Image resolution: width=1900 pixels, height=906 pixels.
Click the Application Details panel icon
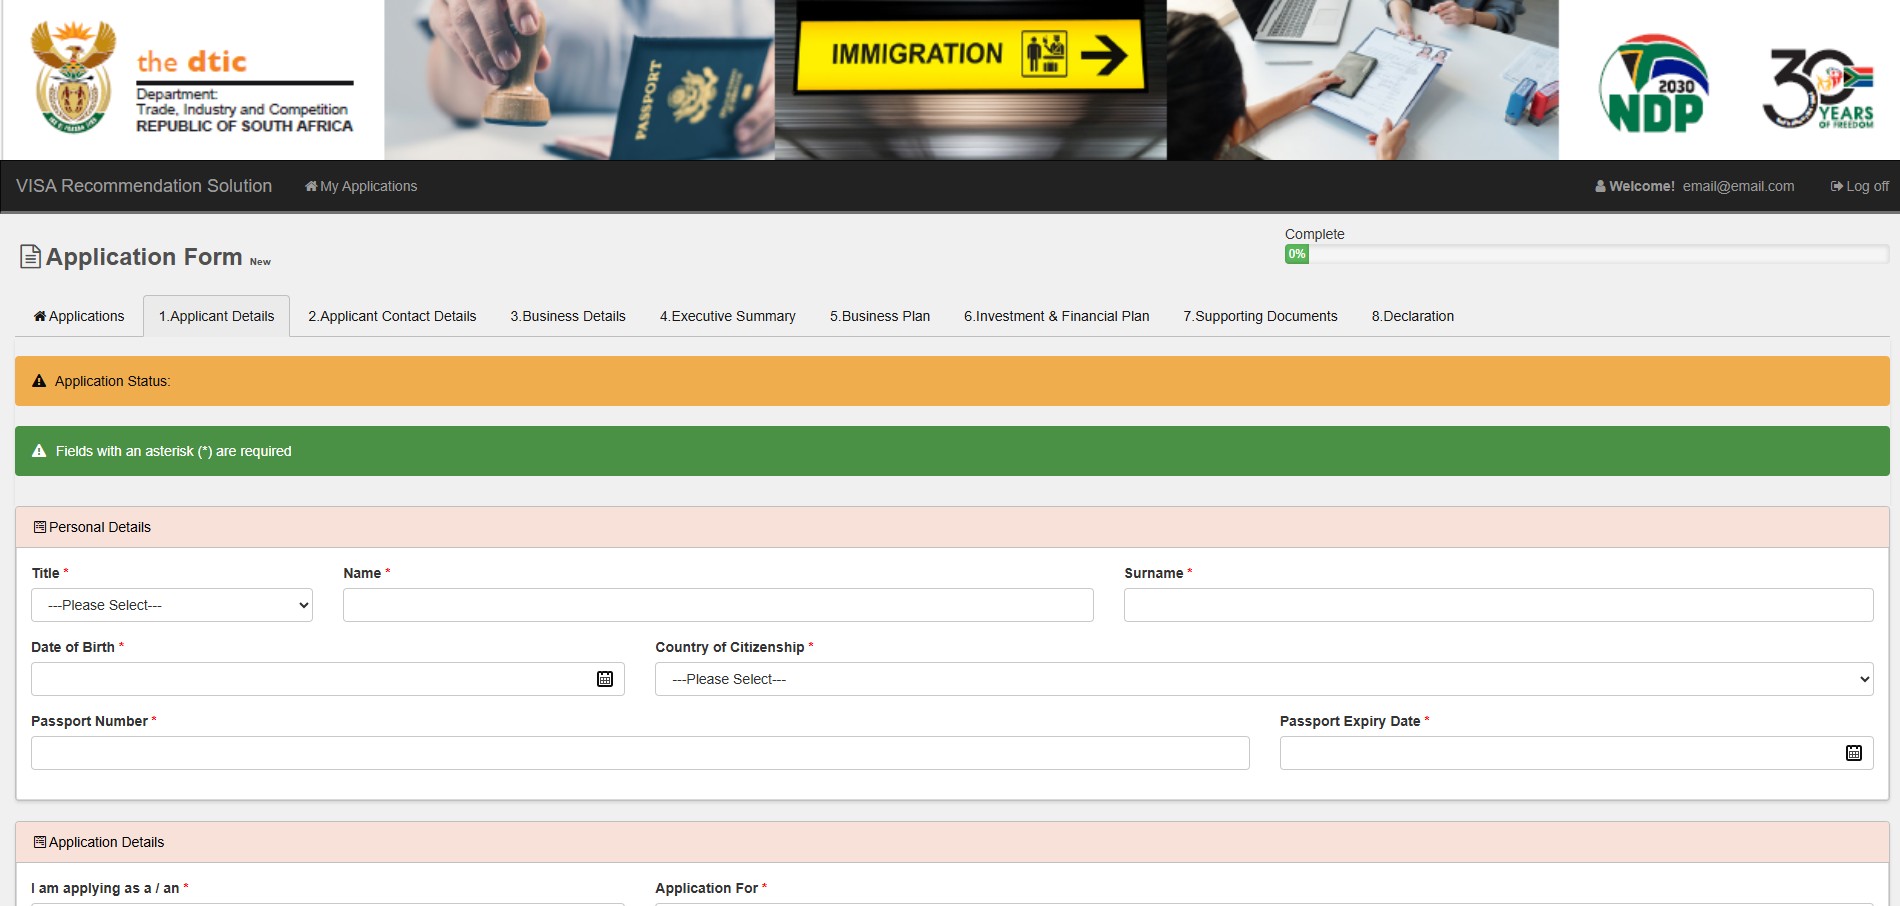coord(40,842)
